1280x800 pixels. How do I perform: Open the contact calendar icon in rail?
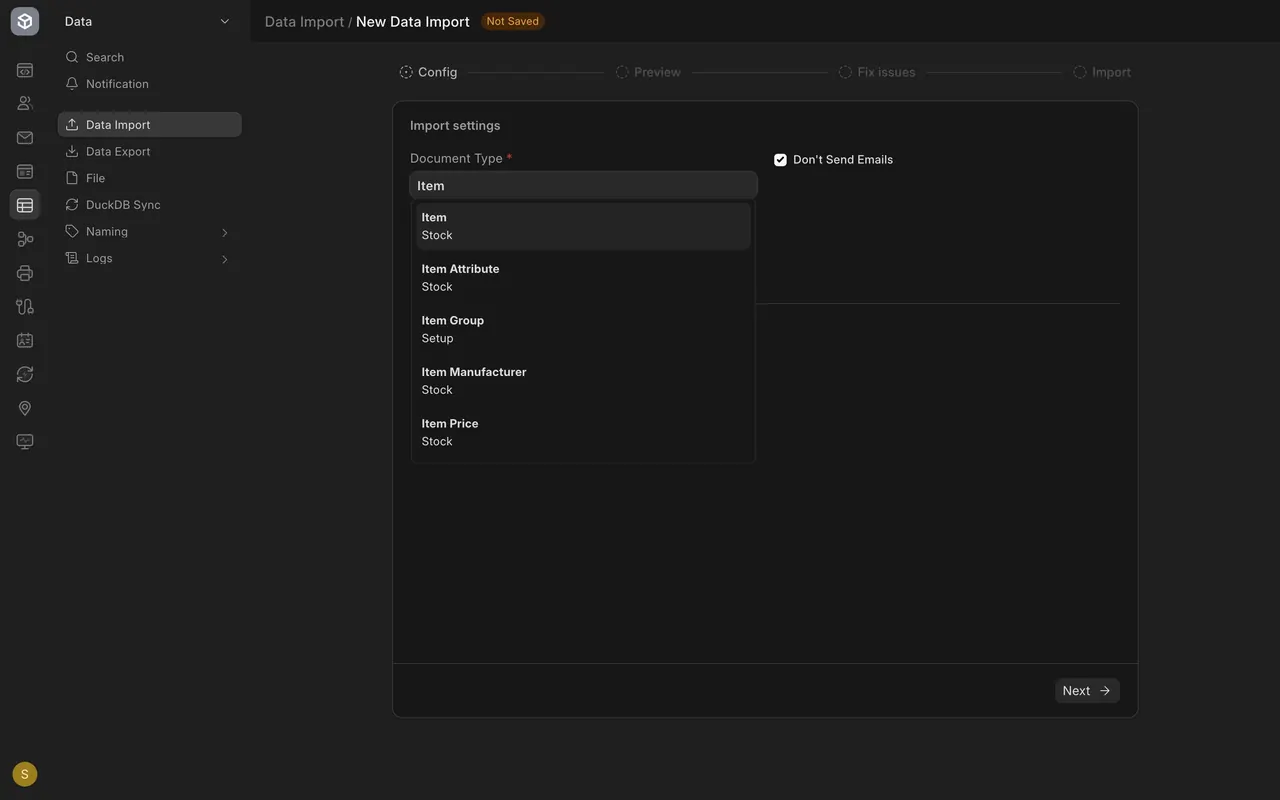(25, 340)
